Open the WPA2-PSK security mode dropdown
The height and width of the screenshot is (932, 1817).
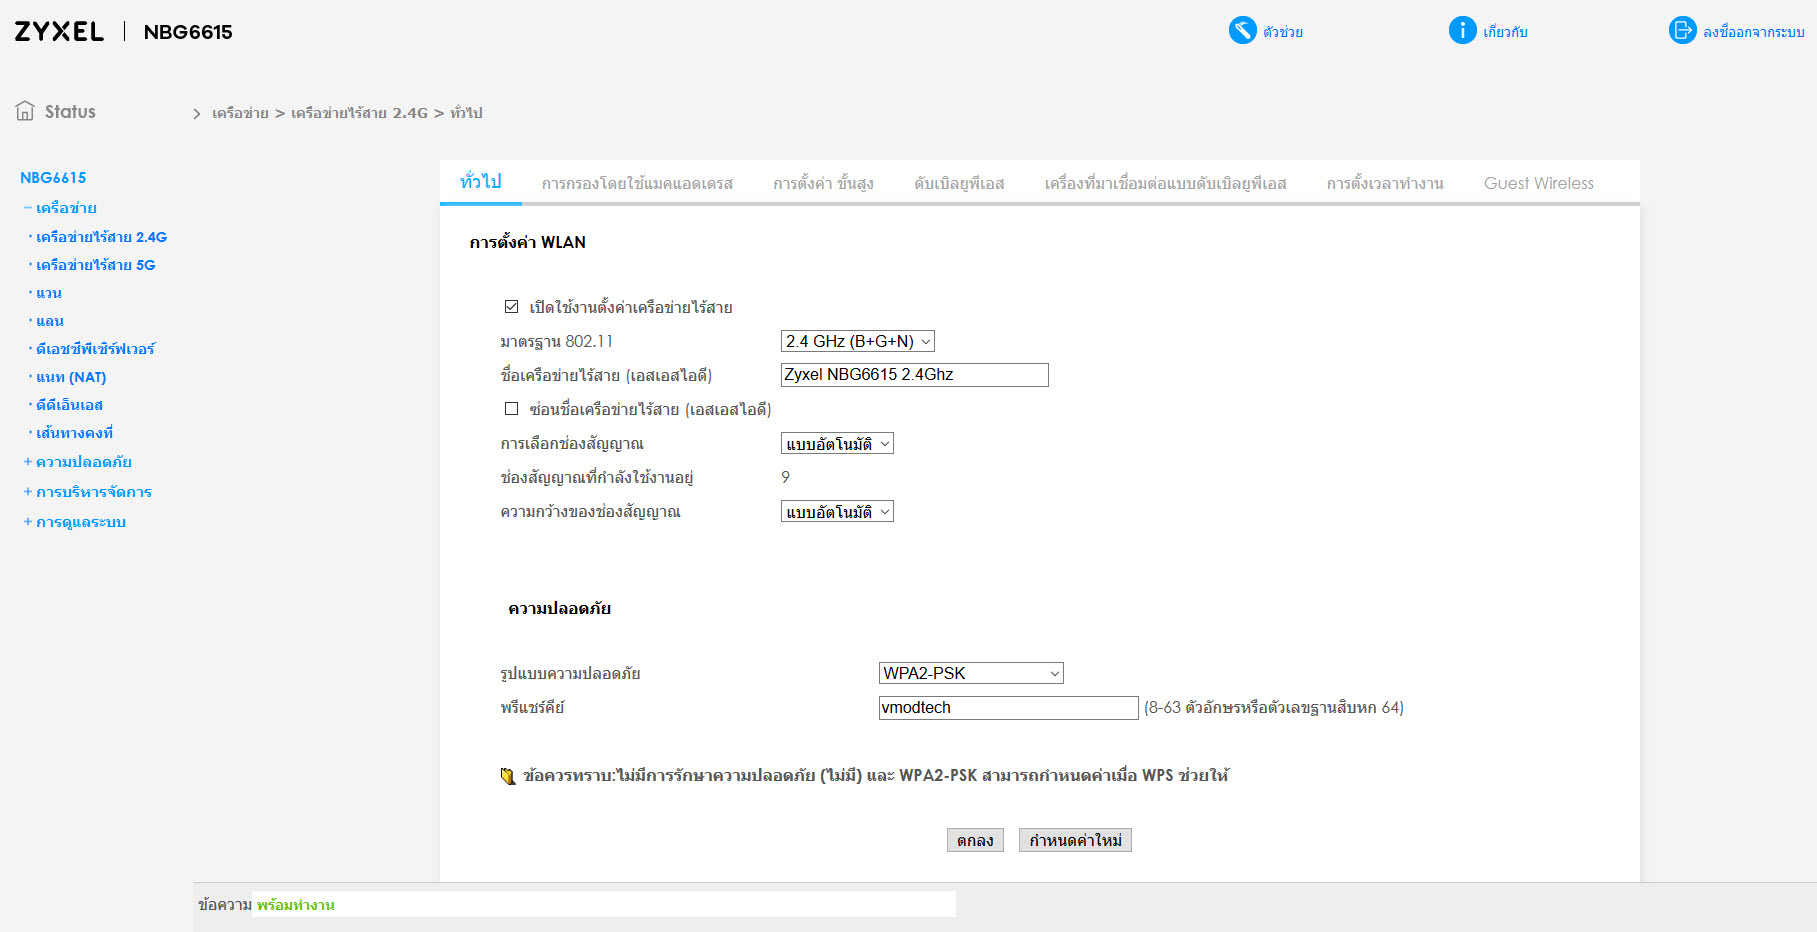[x=970, y=673]
